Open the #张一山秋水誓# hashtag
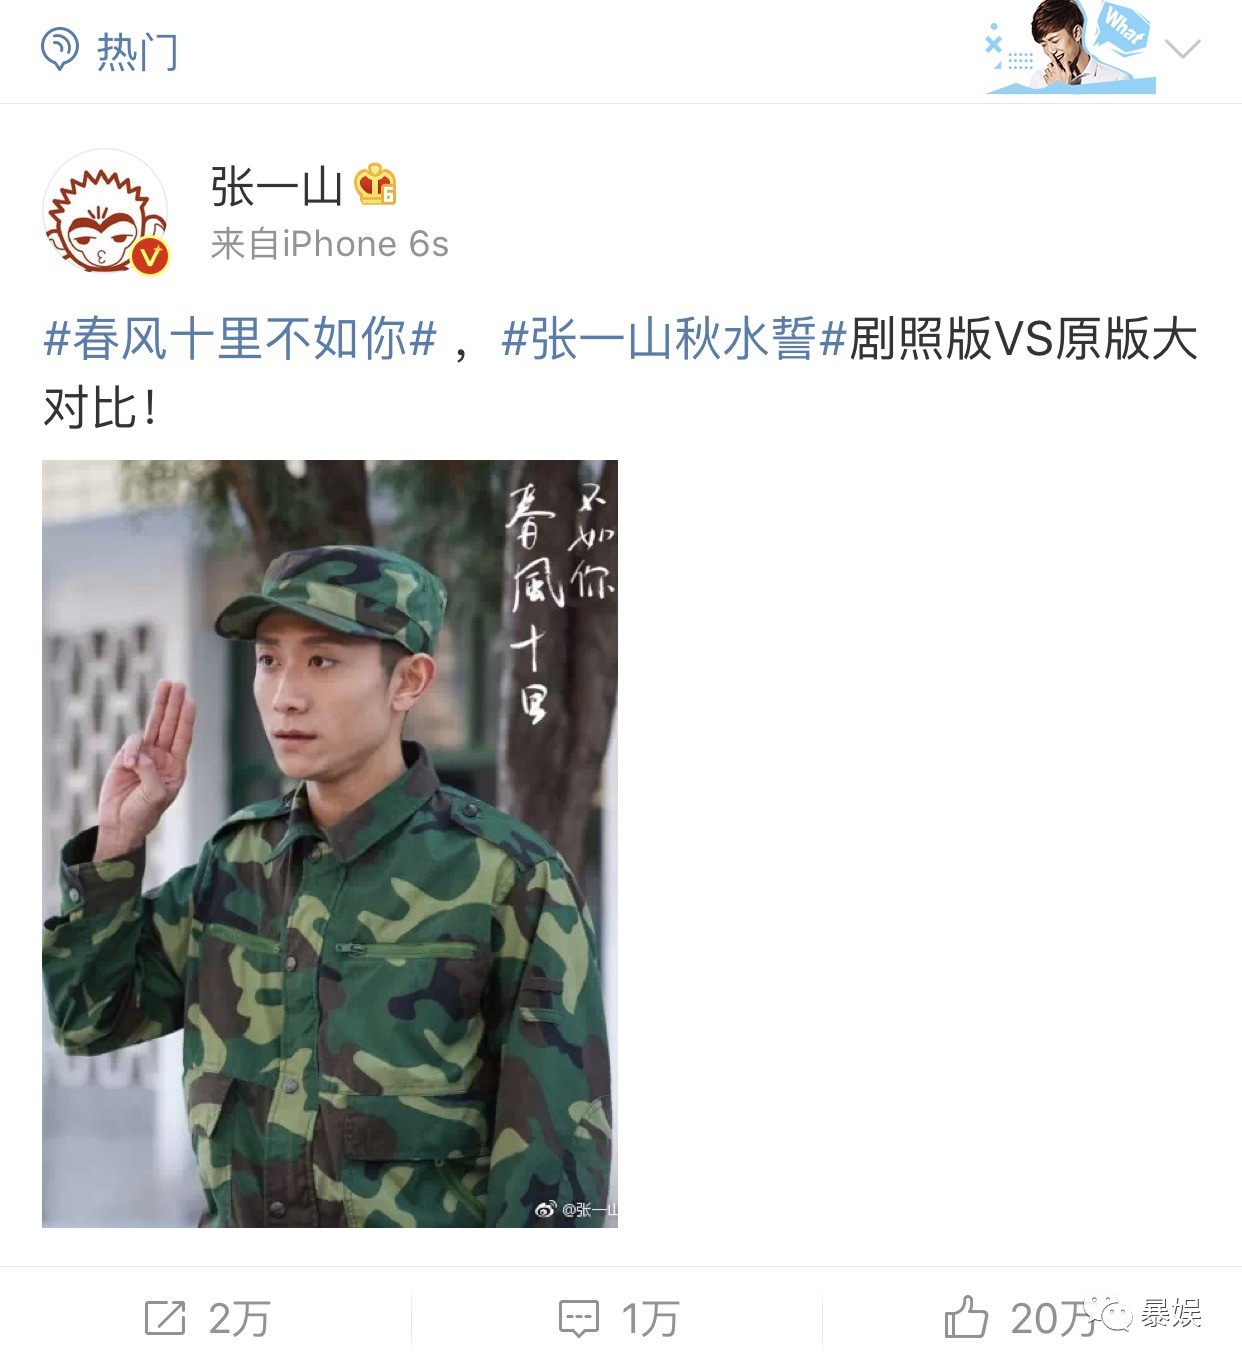The image size is (1242, 1368). pyautogui.click(x=674, y=339)
